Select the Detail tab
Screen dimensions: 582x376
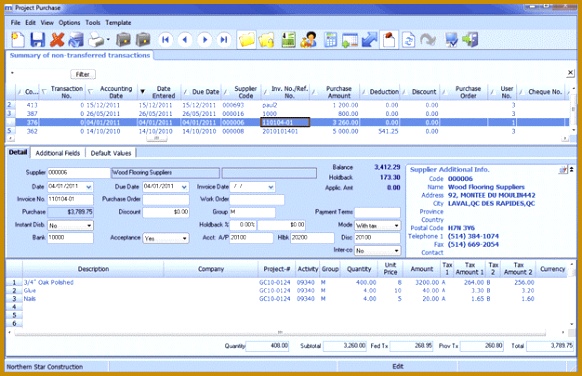coord(18,152)
